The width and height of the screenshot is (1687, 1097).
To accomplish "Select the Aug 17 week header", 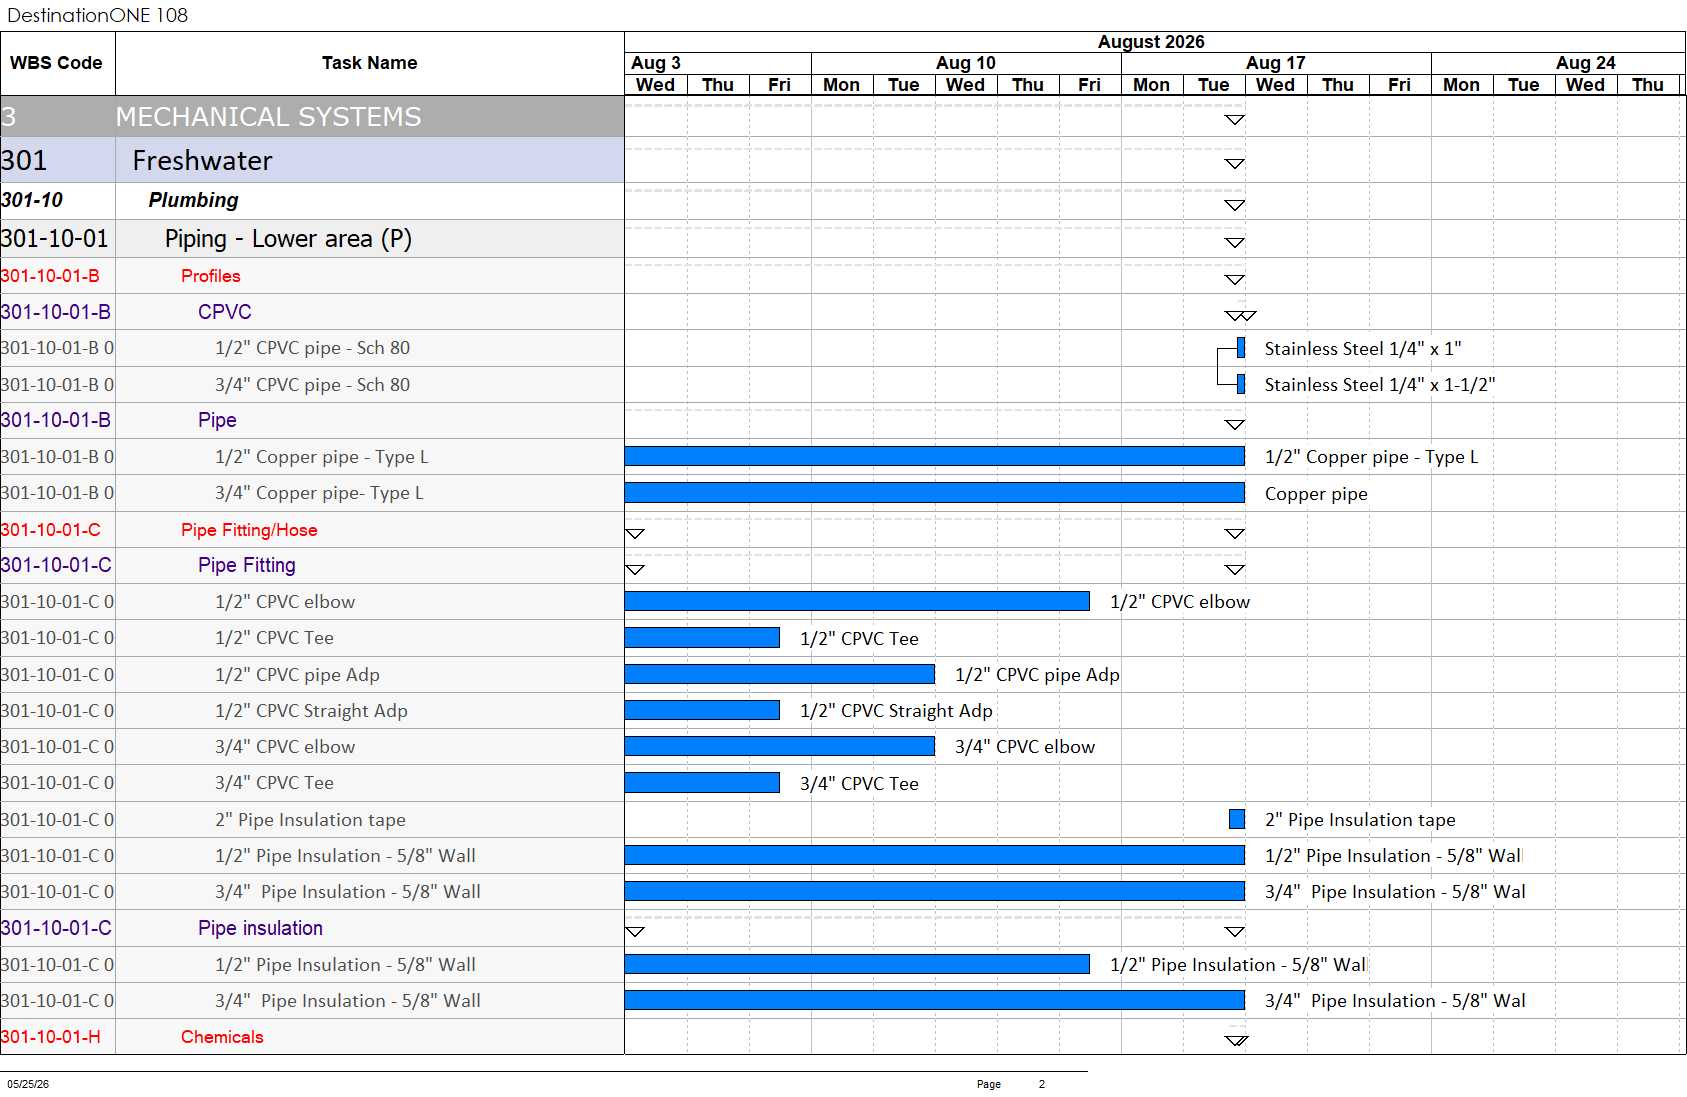I will 1276,63.
